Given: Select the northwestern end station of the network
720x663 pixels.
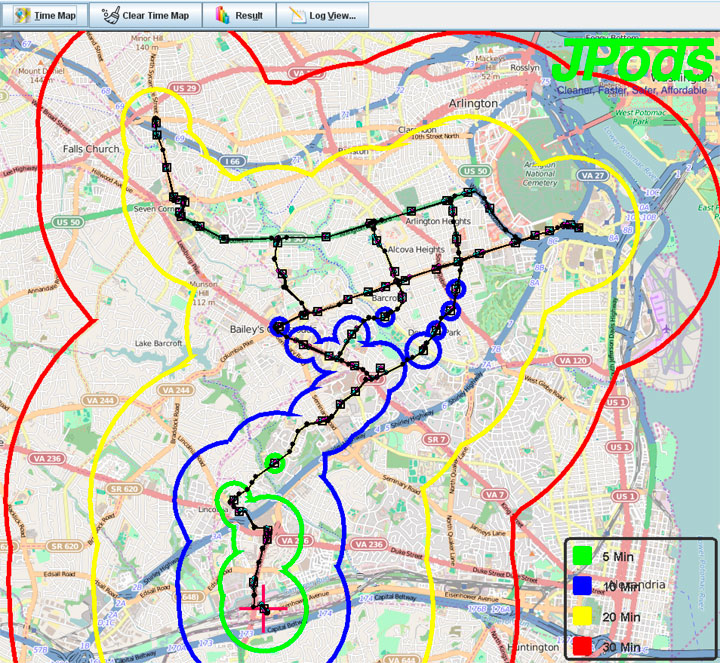Looking at the screenshot, I should tap(157, 123).
